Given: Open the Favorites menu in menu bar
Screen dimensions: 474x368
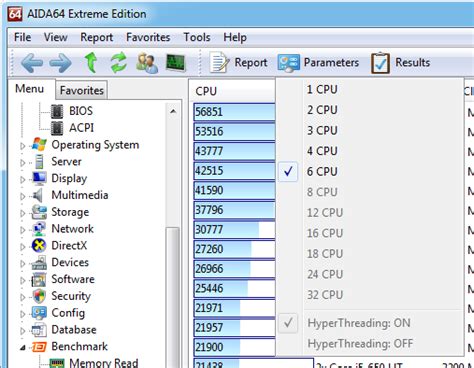Looking at the screenshot, I should click(148, 37).
